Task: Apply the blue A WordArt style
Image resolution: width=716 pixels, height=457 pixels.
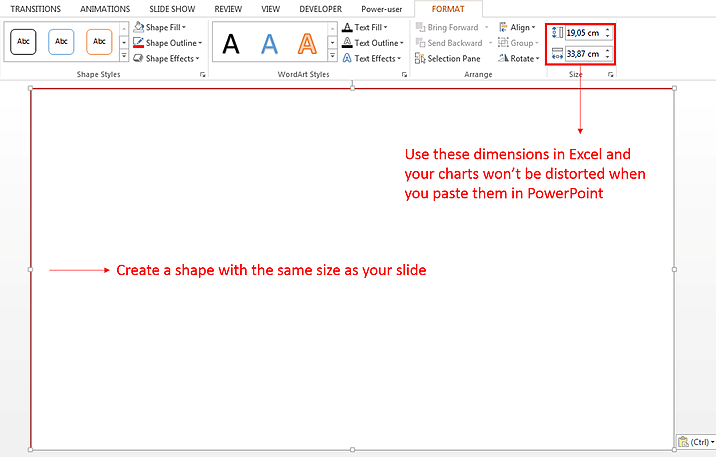Action: (269, 44)
